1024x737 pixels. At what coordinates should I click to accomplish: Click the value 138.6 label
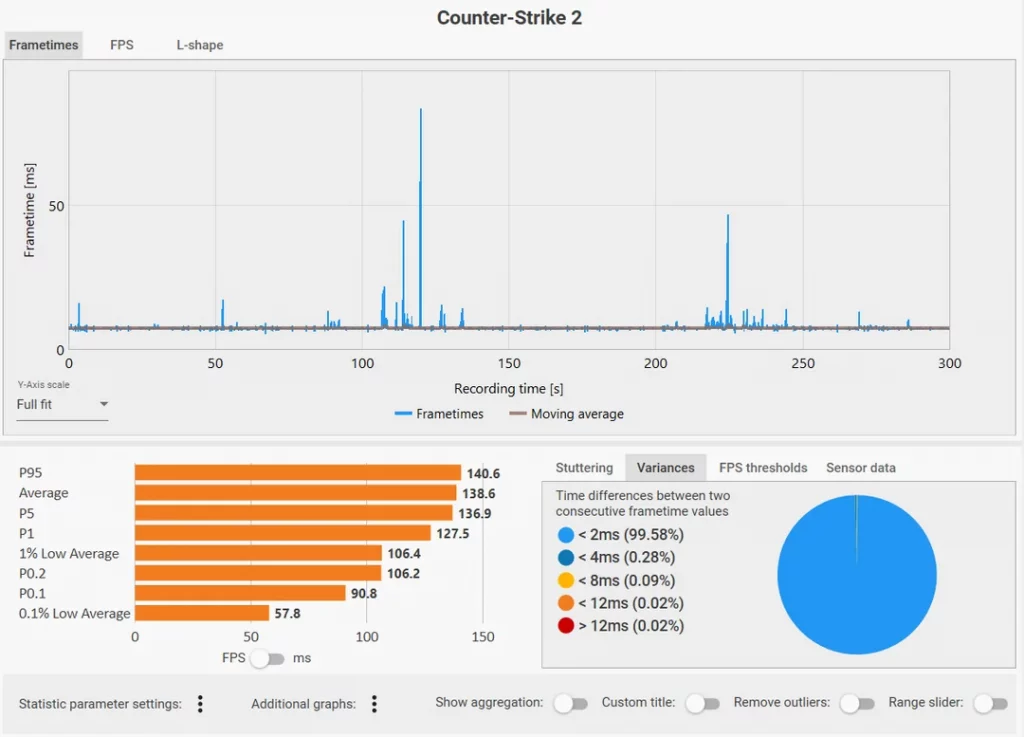coord(479,494)
